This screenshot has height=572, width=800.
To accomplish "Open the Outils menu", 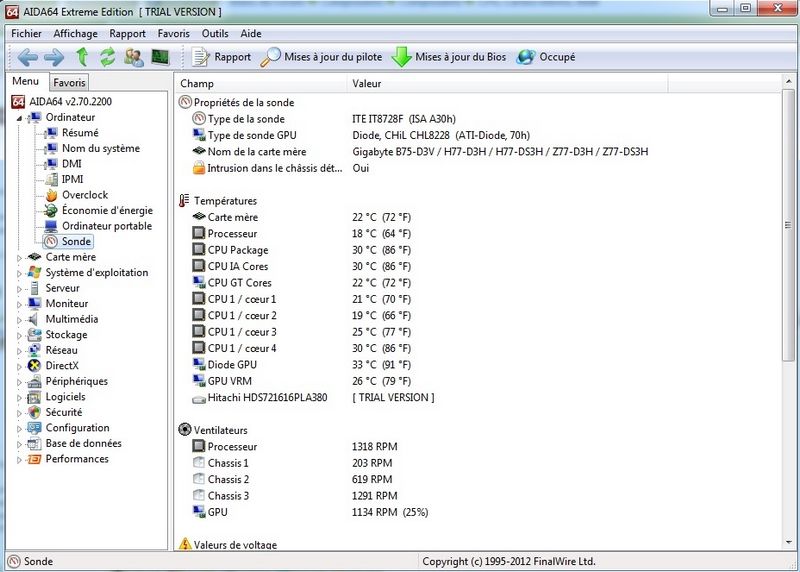I will [215, 34].
